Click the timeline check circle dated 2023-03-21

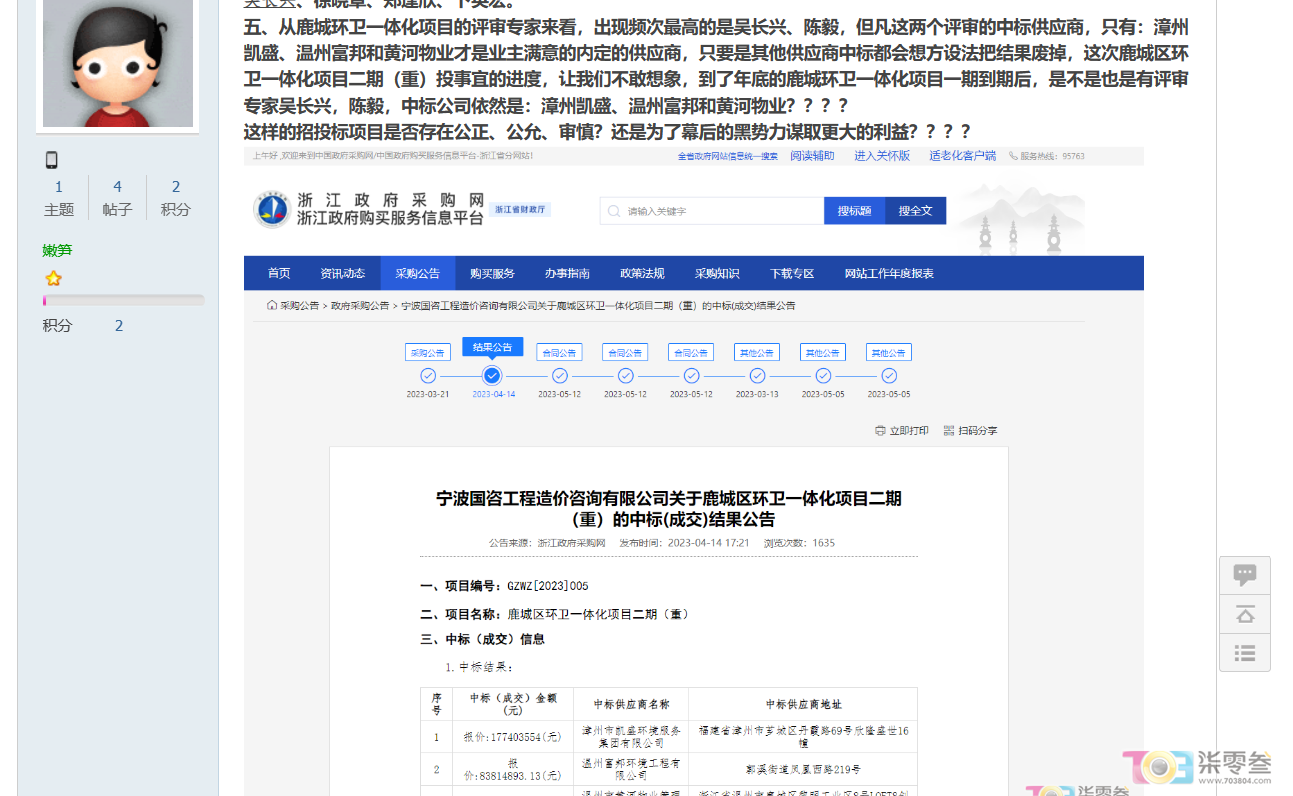point(428,376)
